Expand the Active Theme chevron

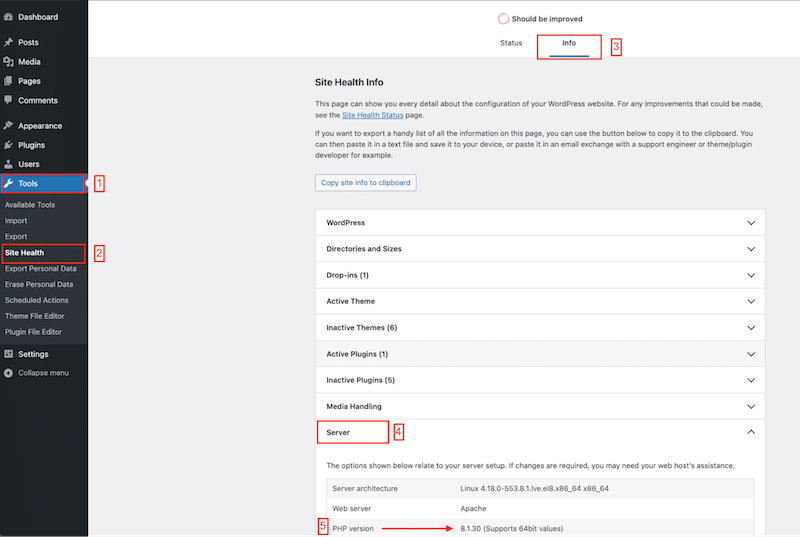(x=751, y=301)
